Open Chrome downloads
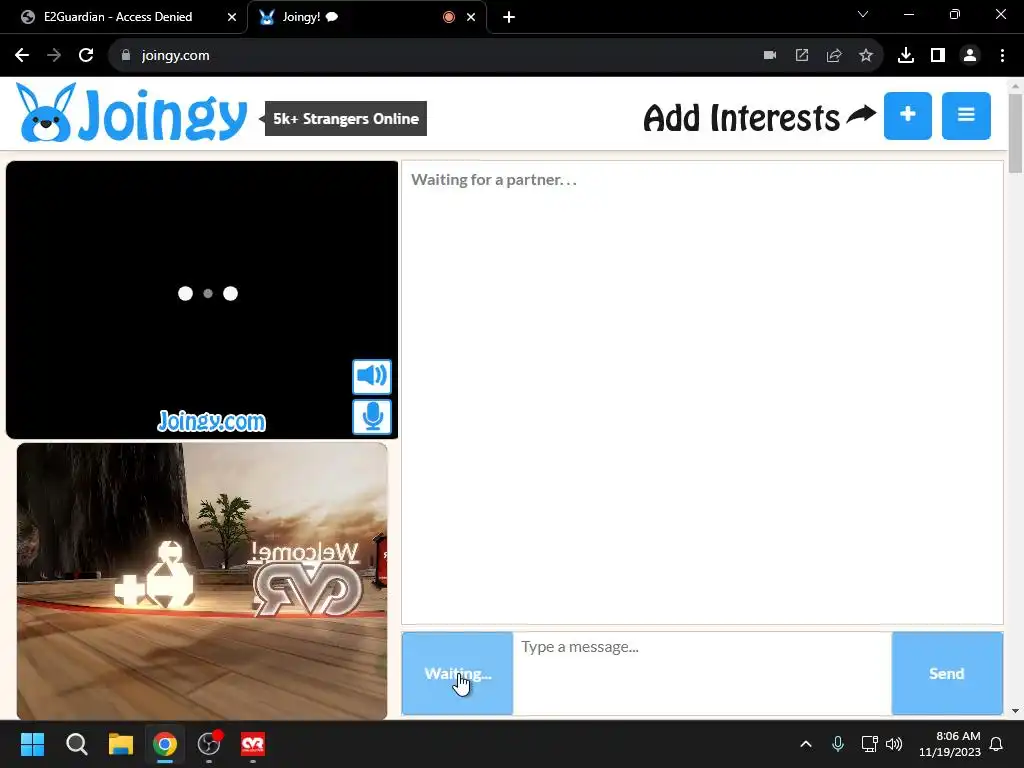This screenshot has height=768, width=1024. [x=906, y=56]
